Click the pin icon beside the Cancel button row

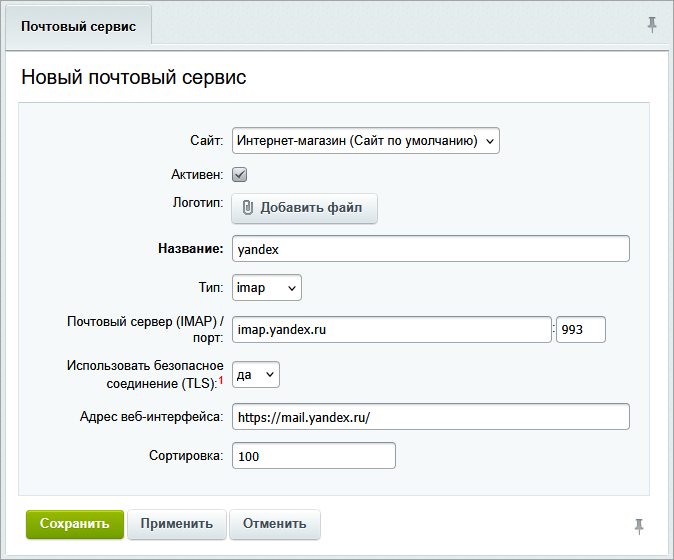[640, 525]
